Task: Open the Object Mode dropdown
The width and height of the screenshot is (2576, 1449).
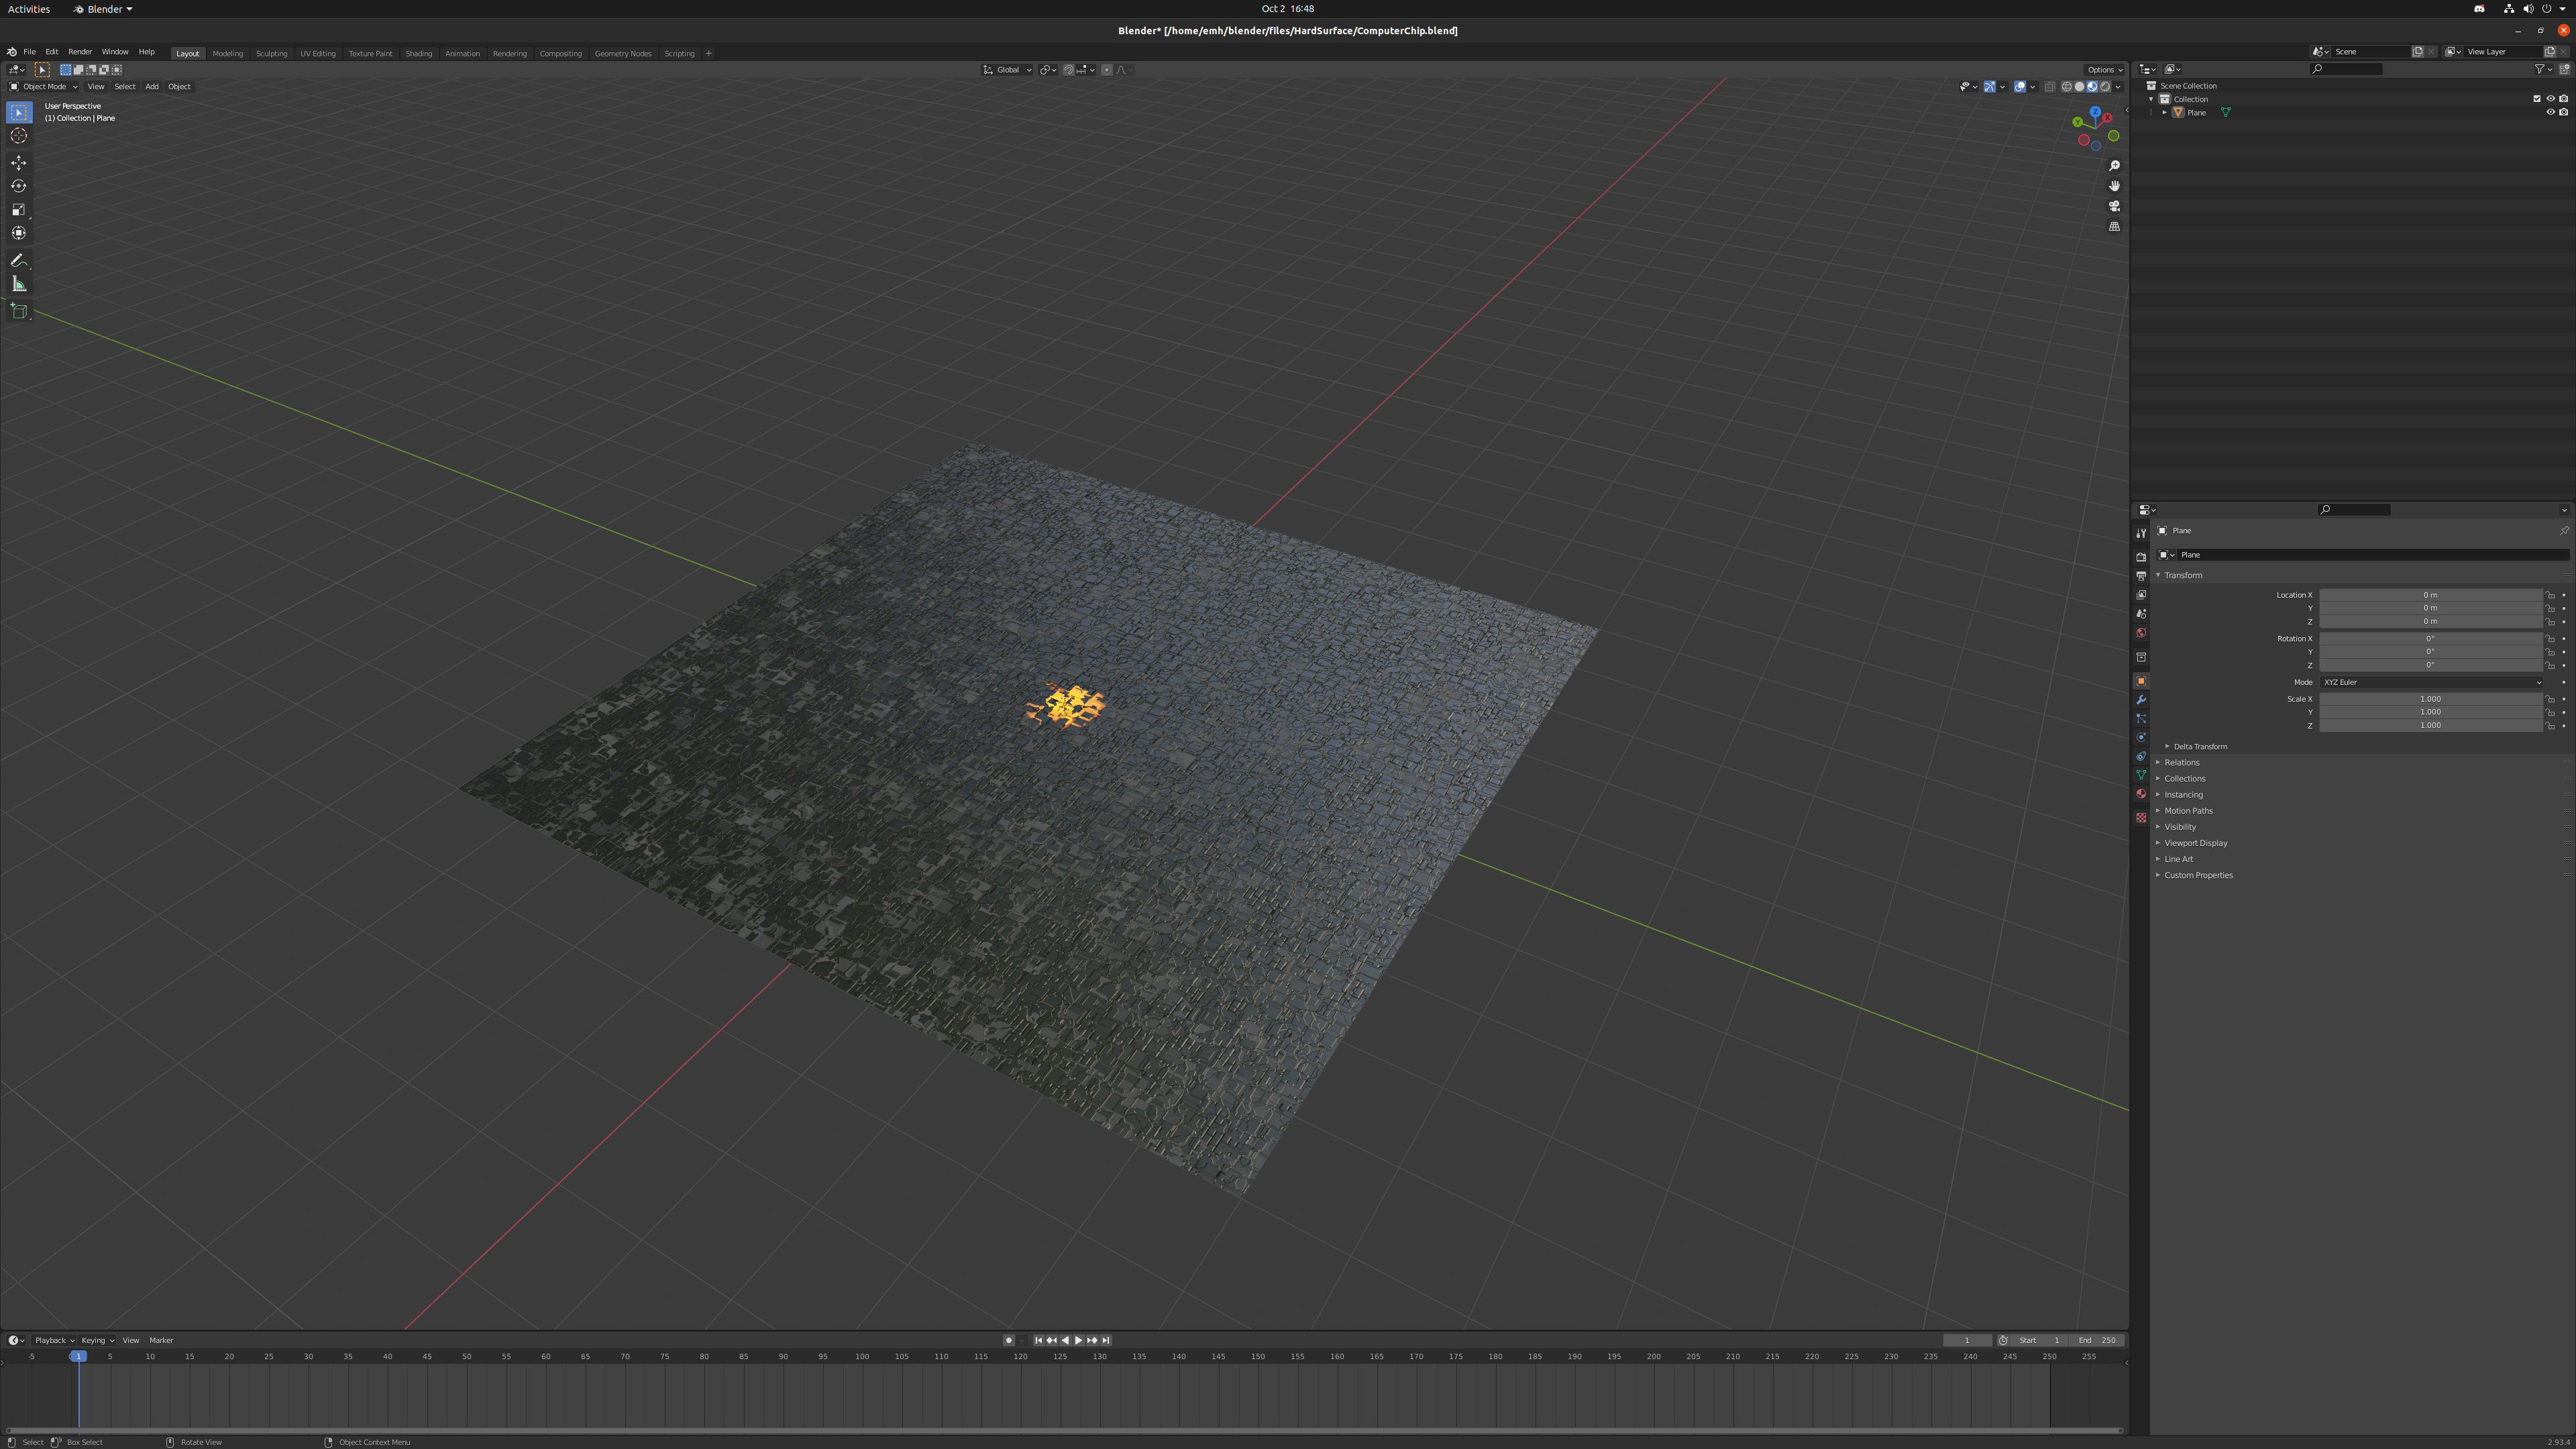Action: tap(43, 87)
